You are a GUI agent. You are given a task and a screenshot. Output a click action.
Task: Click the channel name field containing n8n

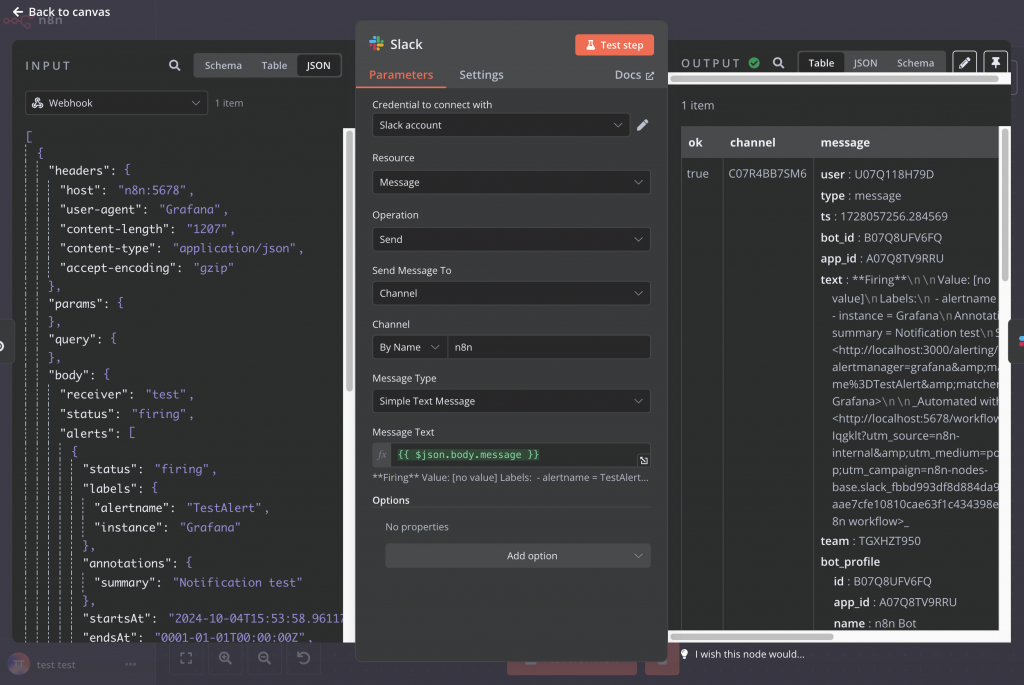[x=549, y=347]
